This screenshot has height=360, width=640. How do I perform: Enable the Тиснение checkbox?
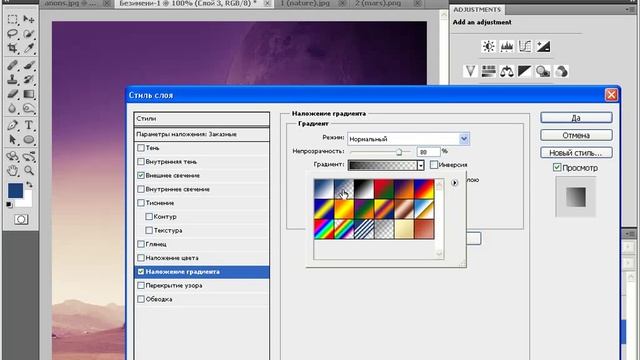pos(141,203)
